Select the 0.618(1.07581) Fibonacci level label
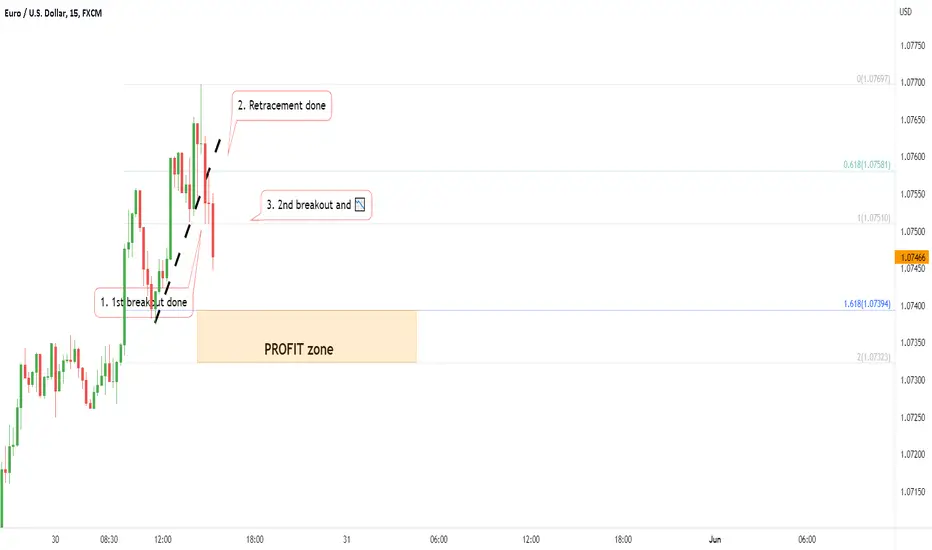The image size is (932, 550). pos(867,165)
